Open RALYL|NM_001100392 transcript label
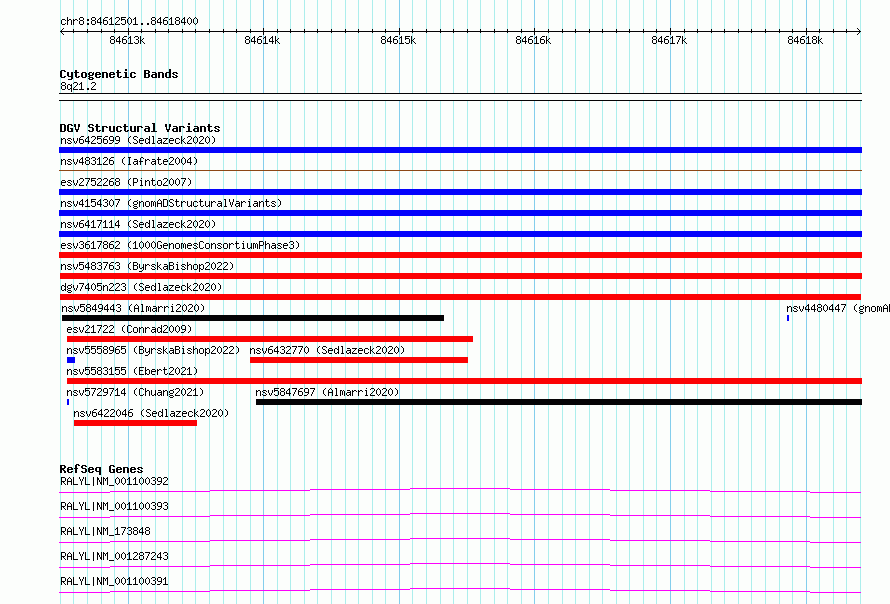The image size is (890, 604). pyautogui.click(x=114, y=481)
